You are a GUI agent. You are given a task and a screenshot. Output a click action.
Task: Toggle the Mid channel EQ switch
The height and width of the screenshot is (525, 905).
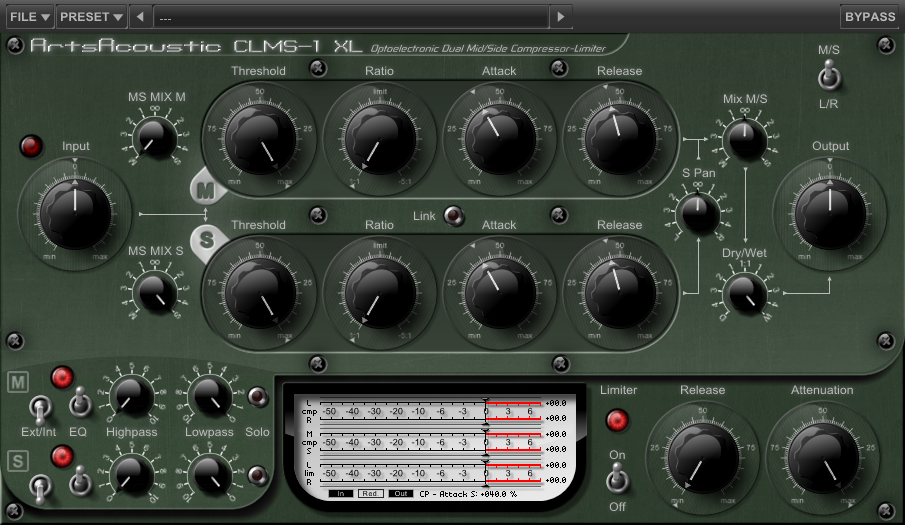pos(80,405)
